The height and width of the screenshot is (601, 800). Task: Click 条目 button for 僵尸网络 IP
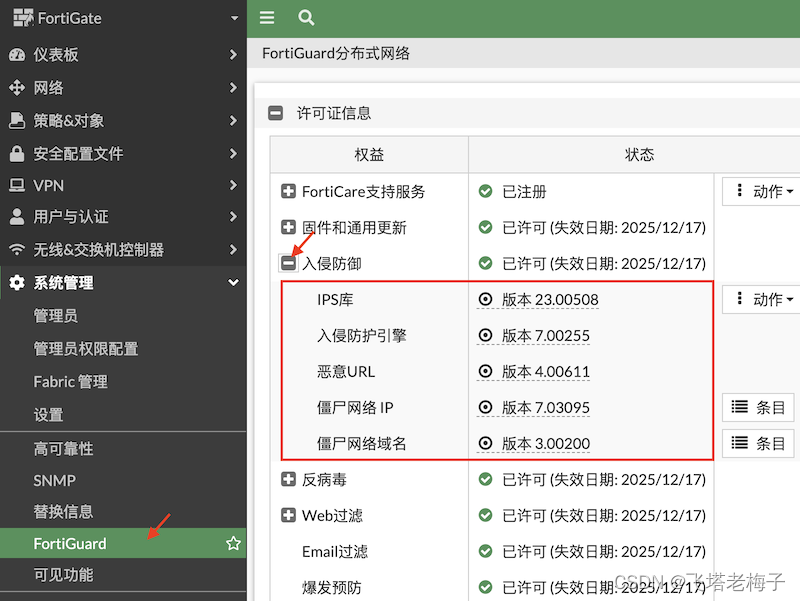(758, 408)
